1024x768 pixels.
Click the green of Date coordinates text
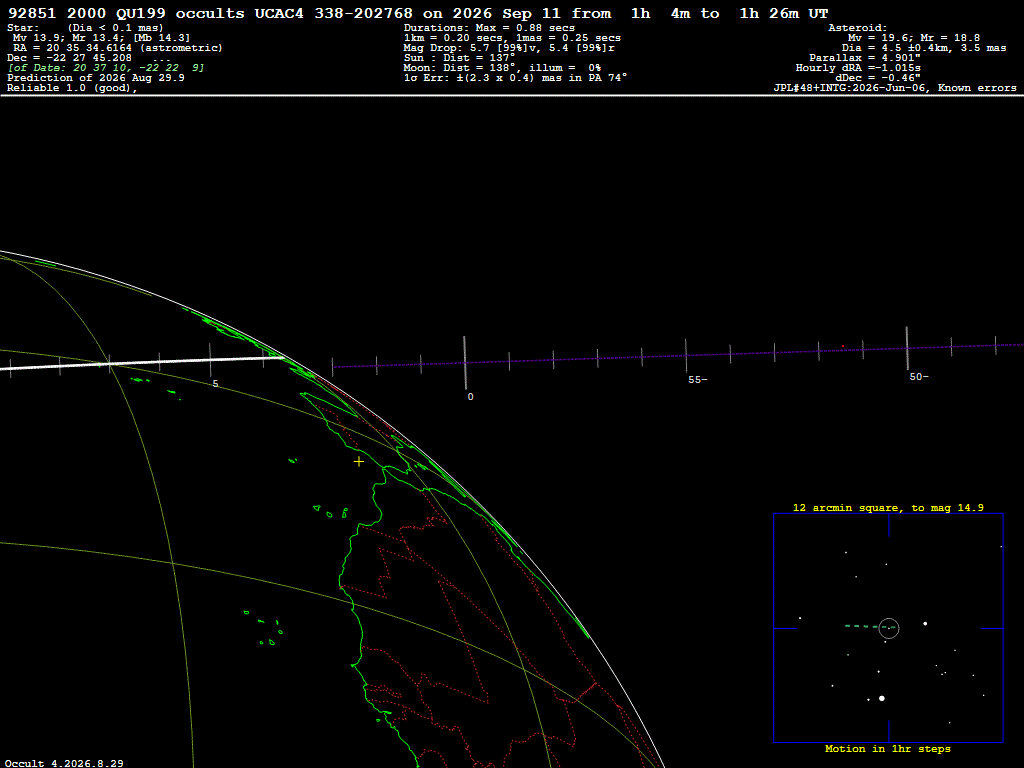[x=106, y=68]
